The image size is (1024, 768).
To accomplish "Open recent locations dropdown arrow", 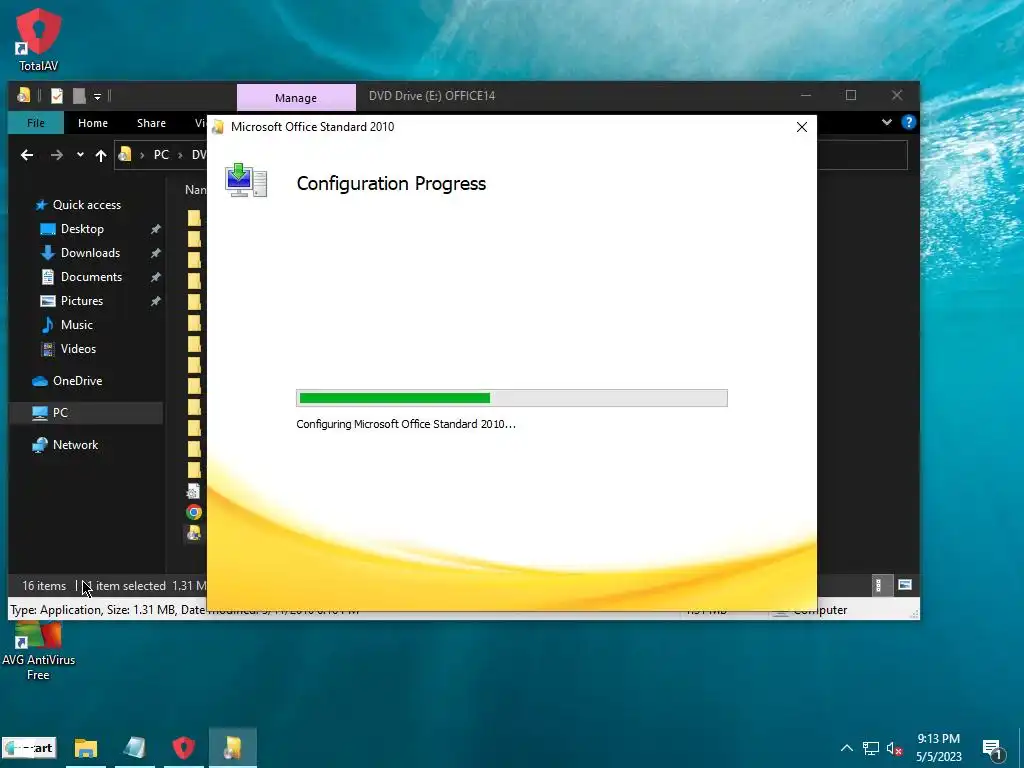I will 80,155.
